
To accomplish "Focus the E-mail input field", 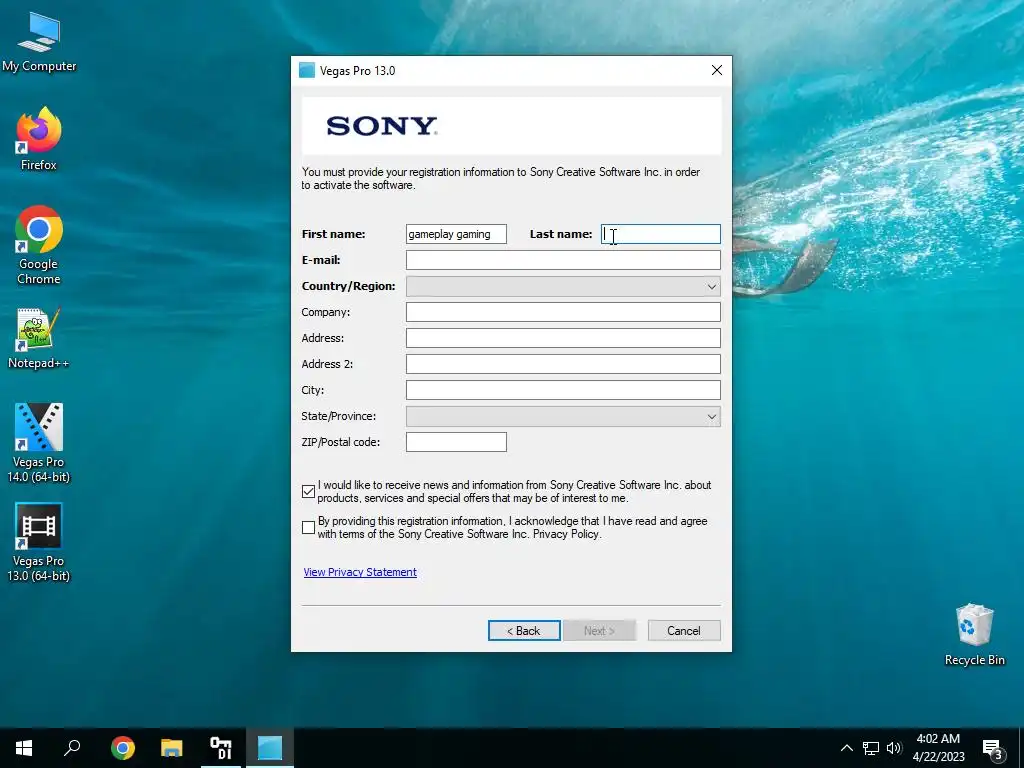I will tap(563, 260).
